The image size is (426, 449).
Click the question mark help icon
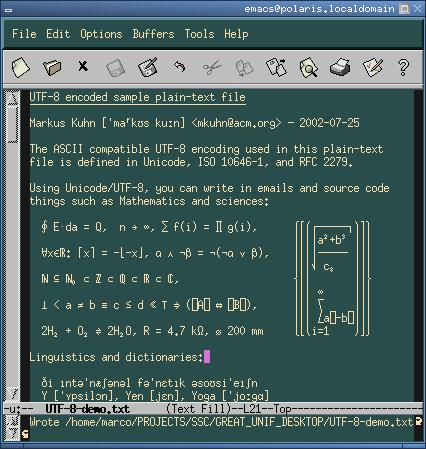[x=403, y=67]
